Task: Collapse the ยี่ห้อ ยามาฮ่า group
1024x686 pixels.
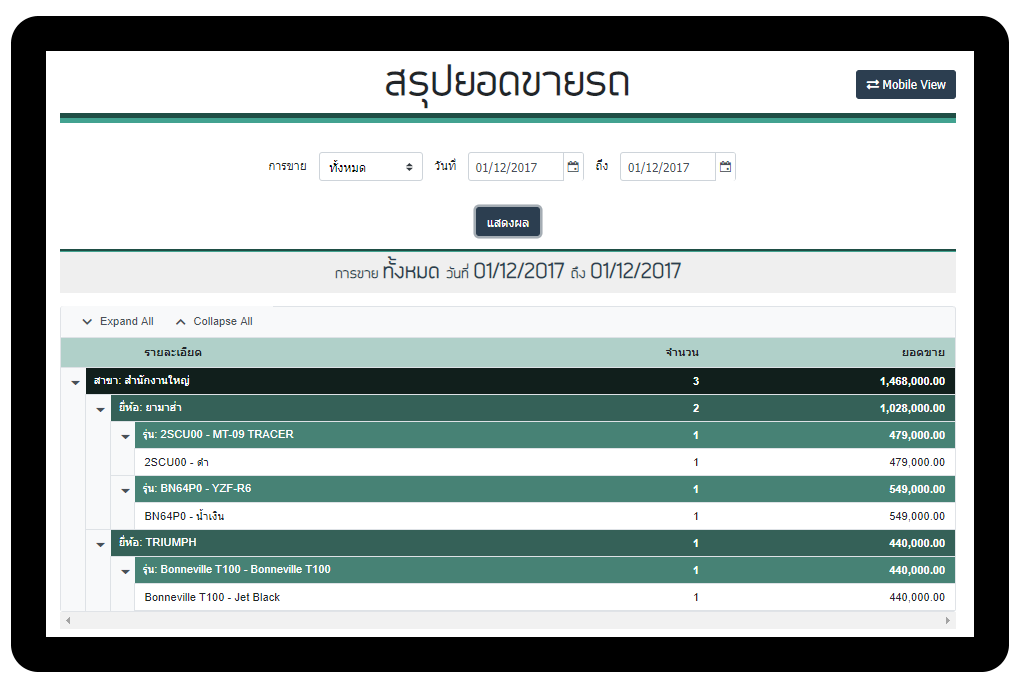Action: pyautogui.click(x=100, y=409)
